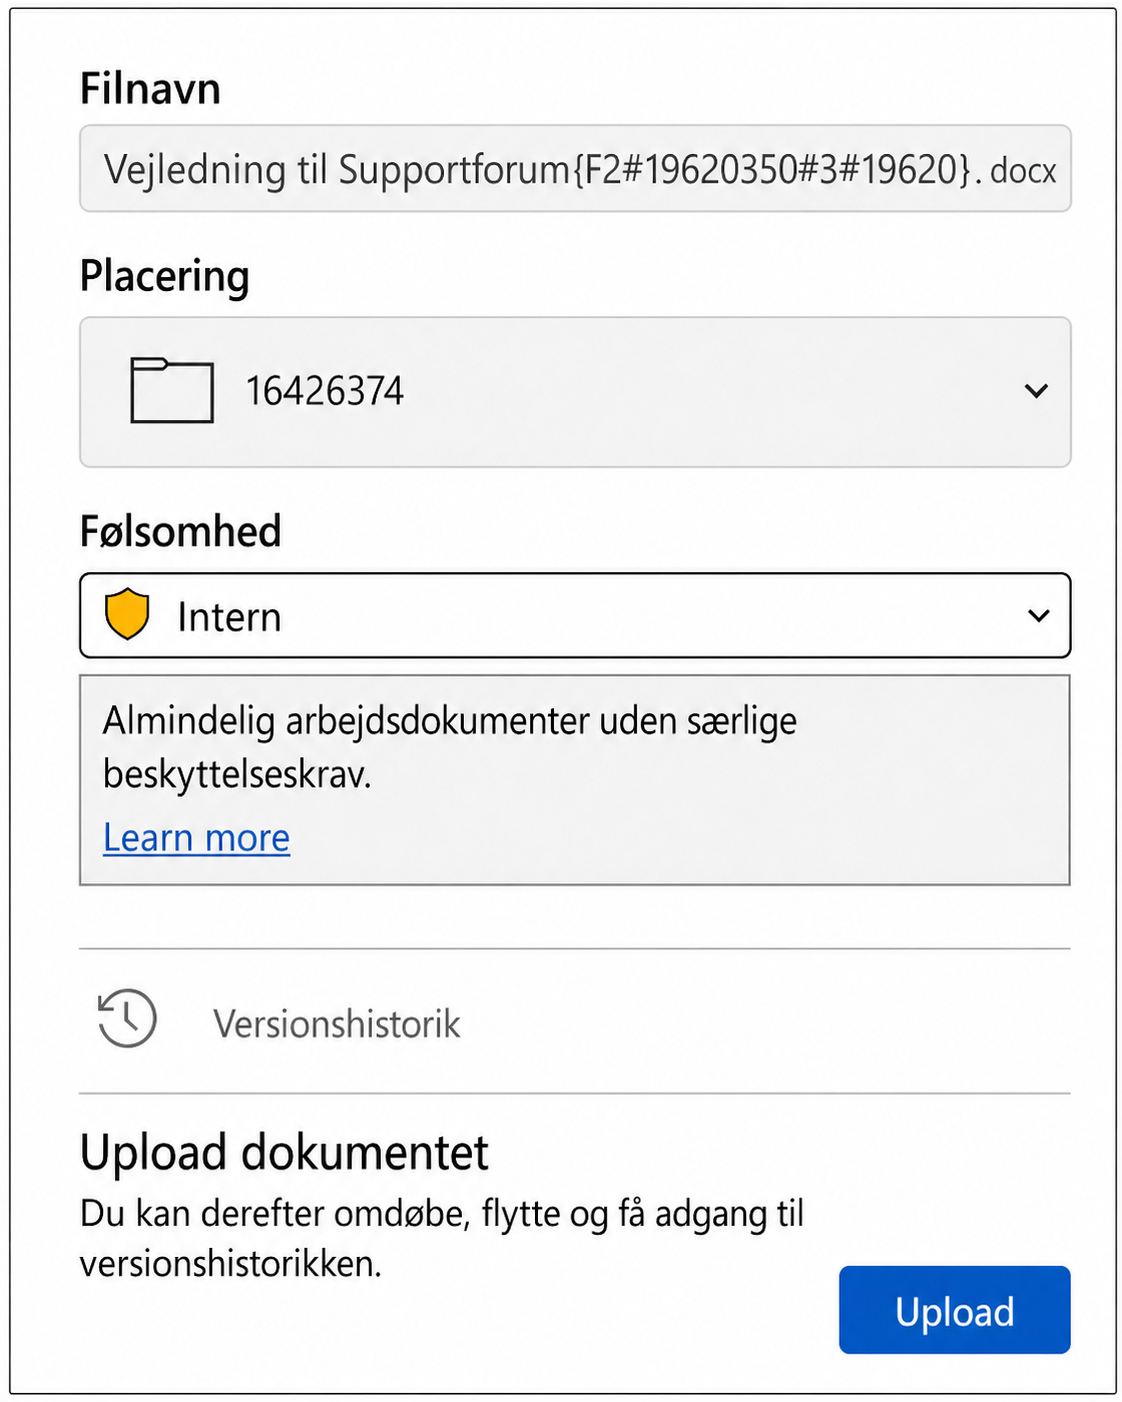Click the folder name 16426374
The width and height of the screenshot is (1122, 1402).
[x=325, y=391]
